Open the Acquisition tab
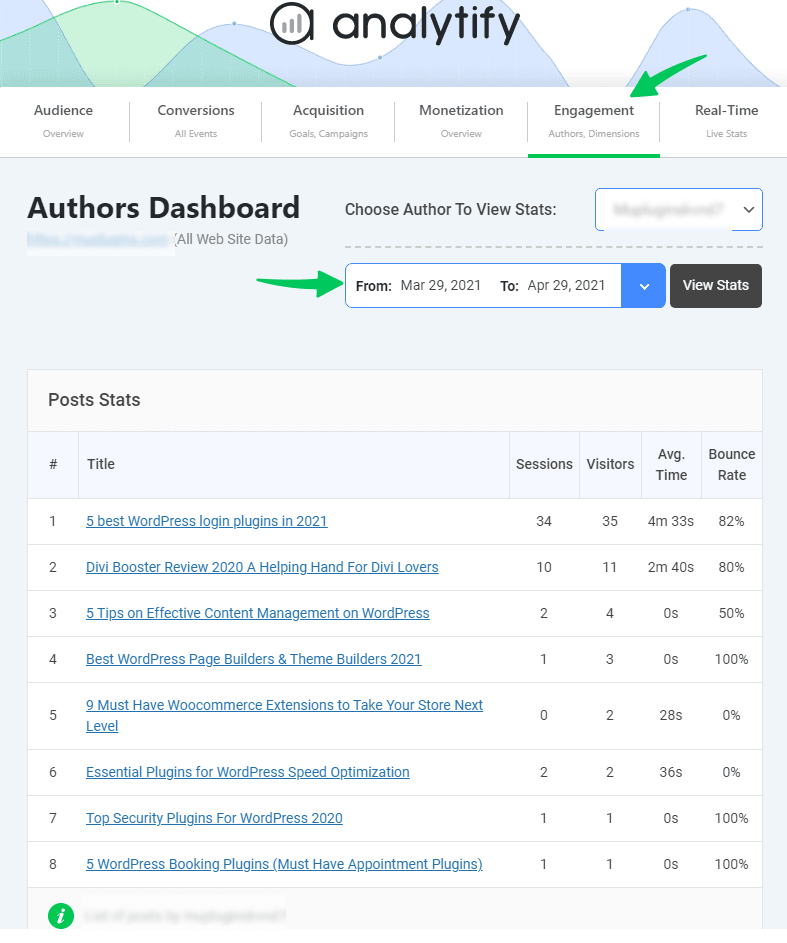This screenshot has width=787, height=943. point(328,121)
